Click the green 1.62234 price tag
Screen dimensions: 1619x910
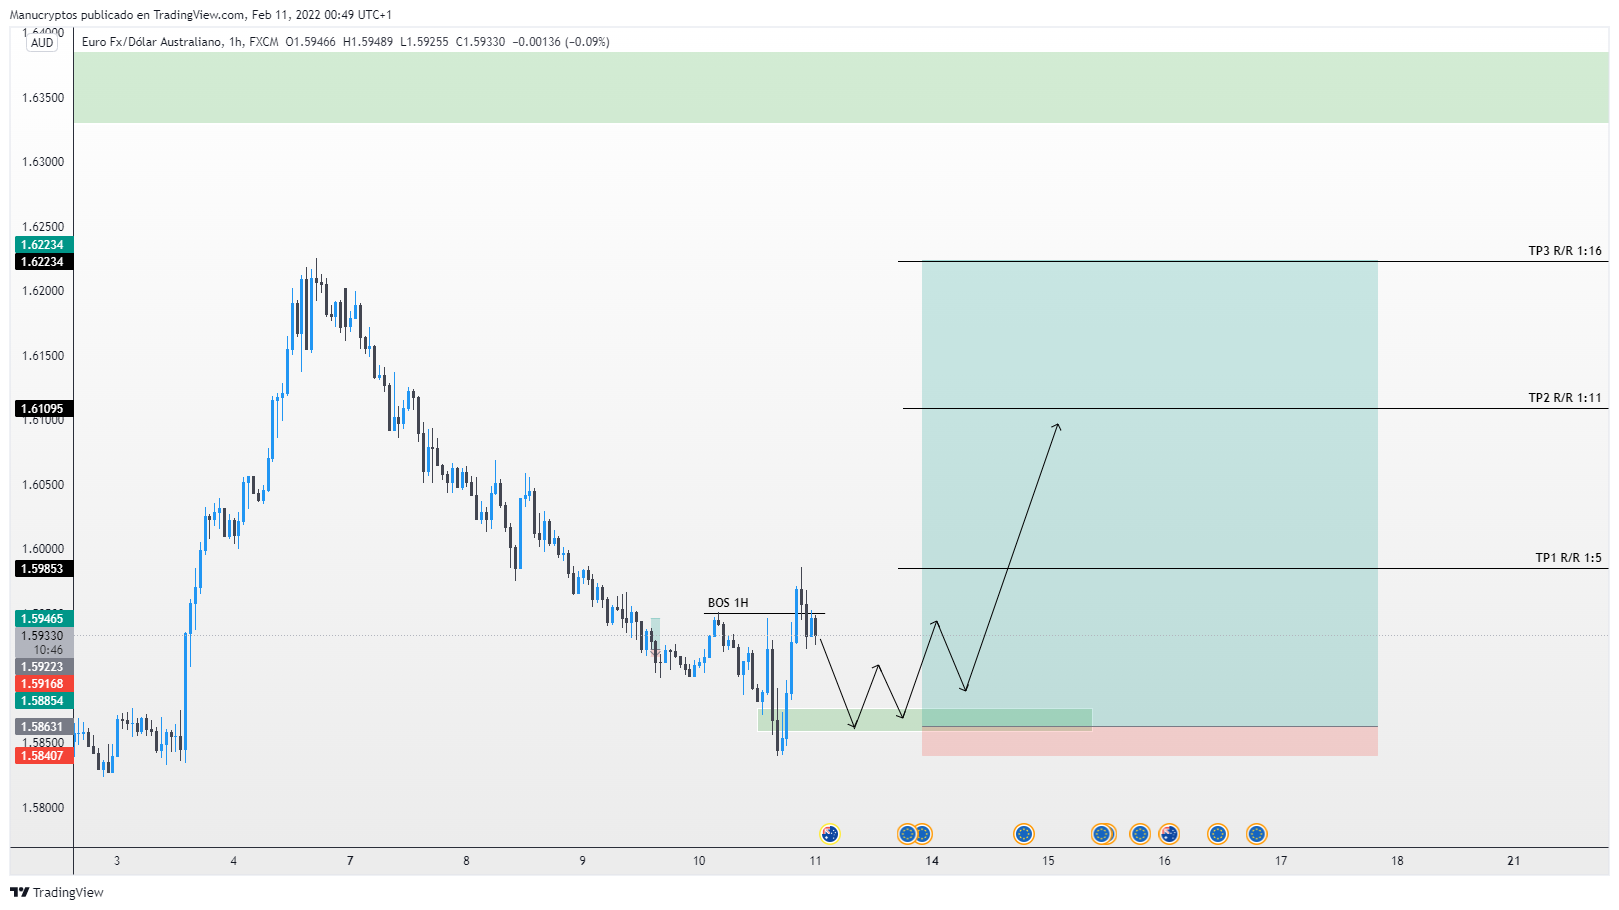point(42,245)
